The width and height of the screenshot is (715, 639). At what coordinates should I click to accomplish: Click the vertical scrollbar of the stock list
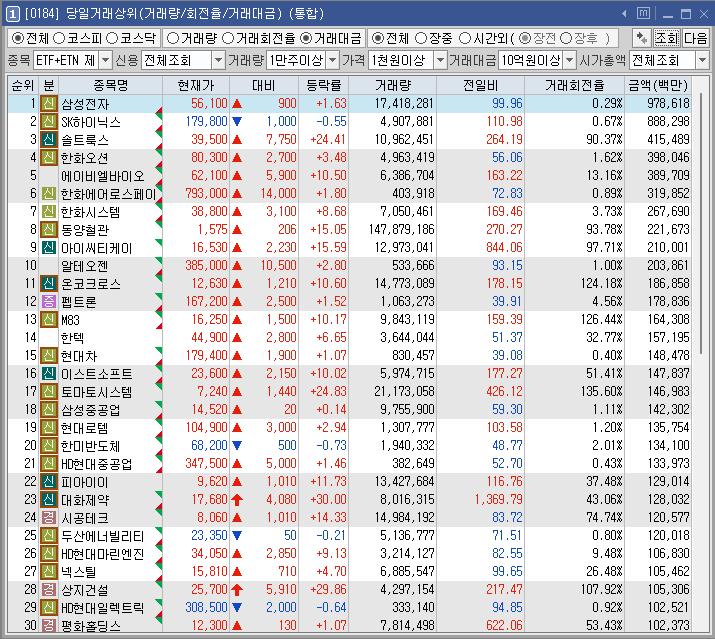click(701, 223)
